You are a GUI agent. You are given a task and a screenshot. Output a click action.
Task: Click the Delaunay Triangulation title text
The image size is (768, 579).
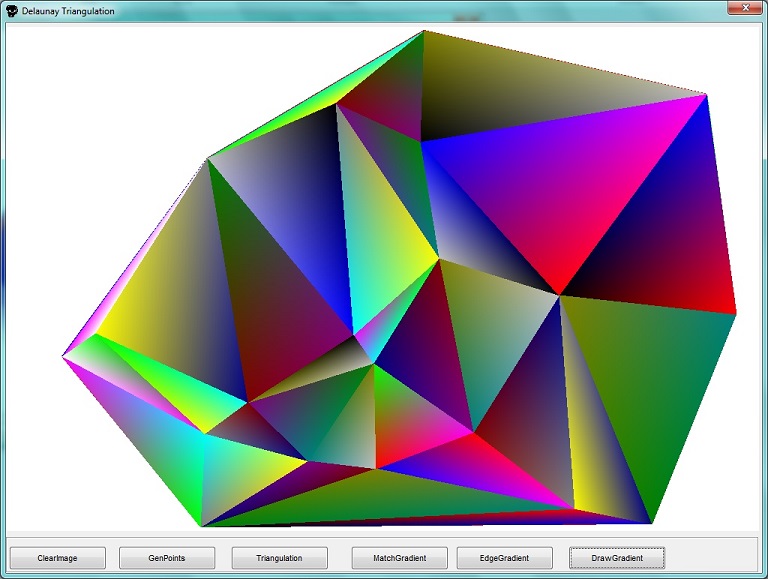coord(68,11)
